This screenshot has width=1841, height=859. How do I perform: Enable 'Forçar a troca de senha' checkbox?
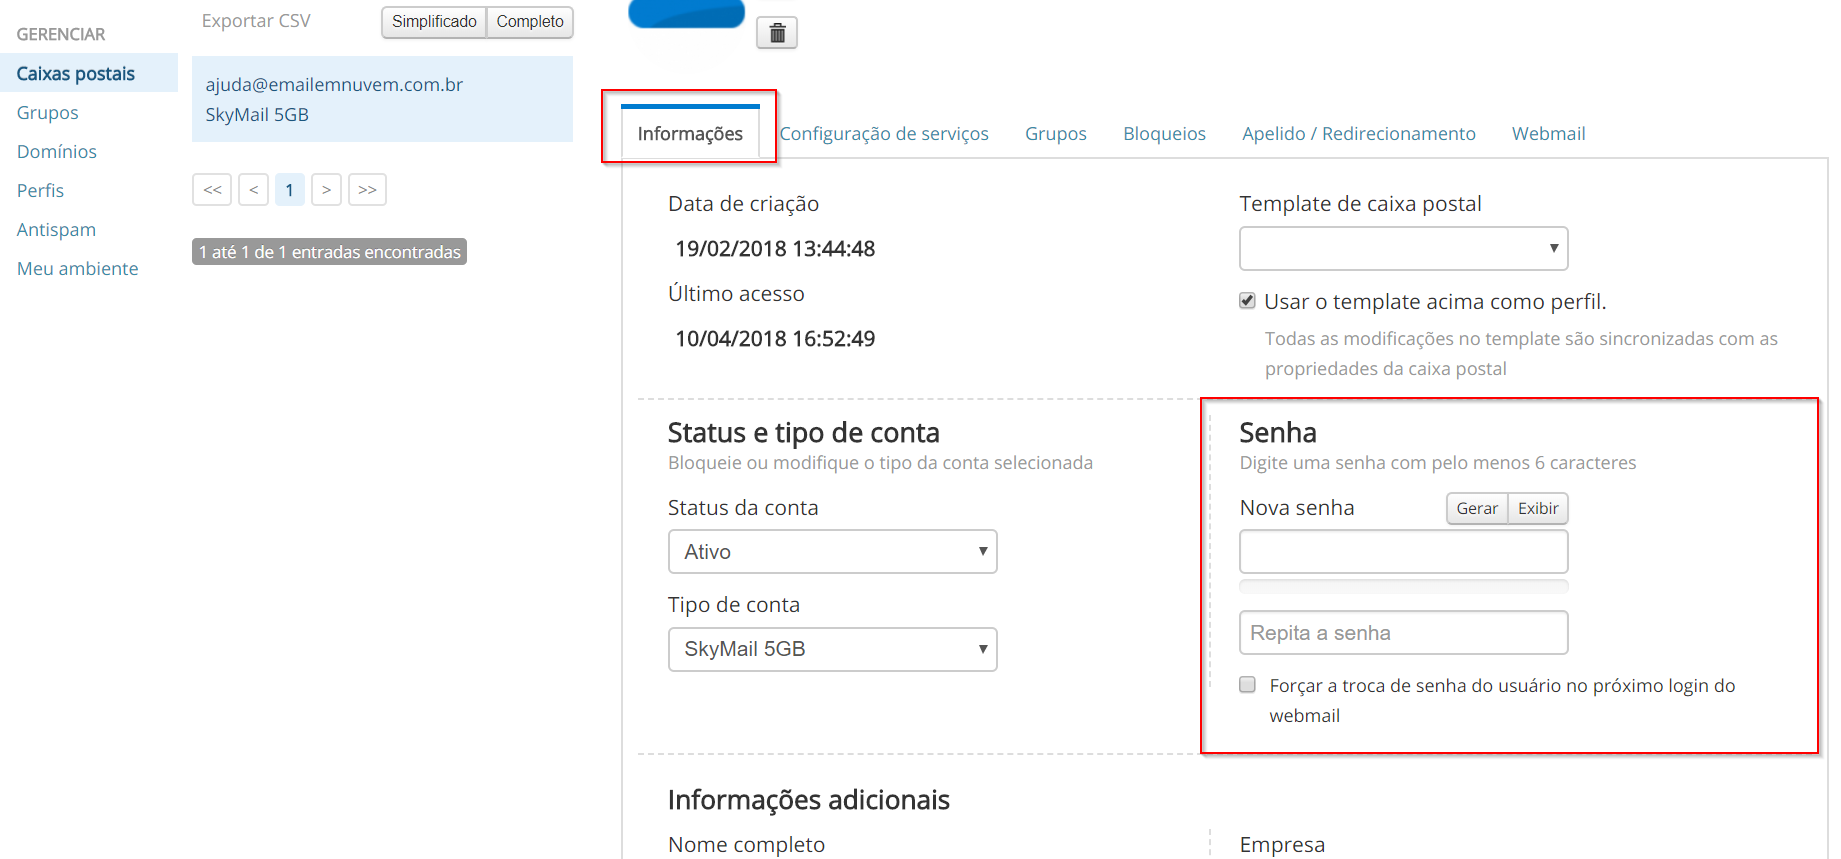tap(1247, 685)
